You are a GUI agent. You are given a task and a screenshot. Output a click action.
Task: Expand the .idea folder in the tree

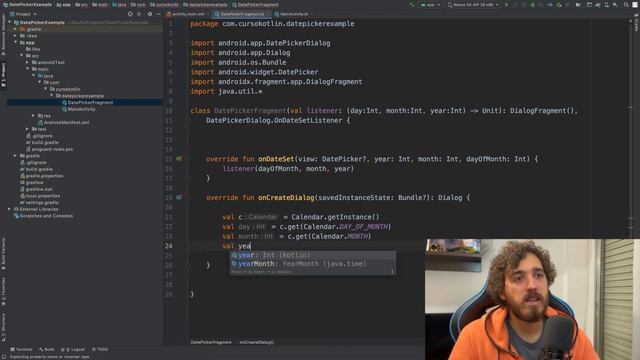coord(16,36)
